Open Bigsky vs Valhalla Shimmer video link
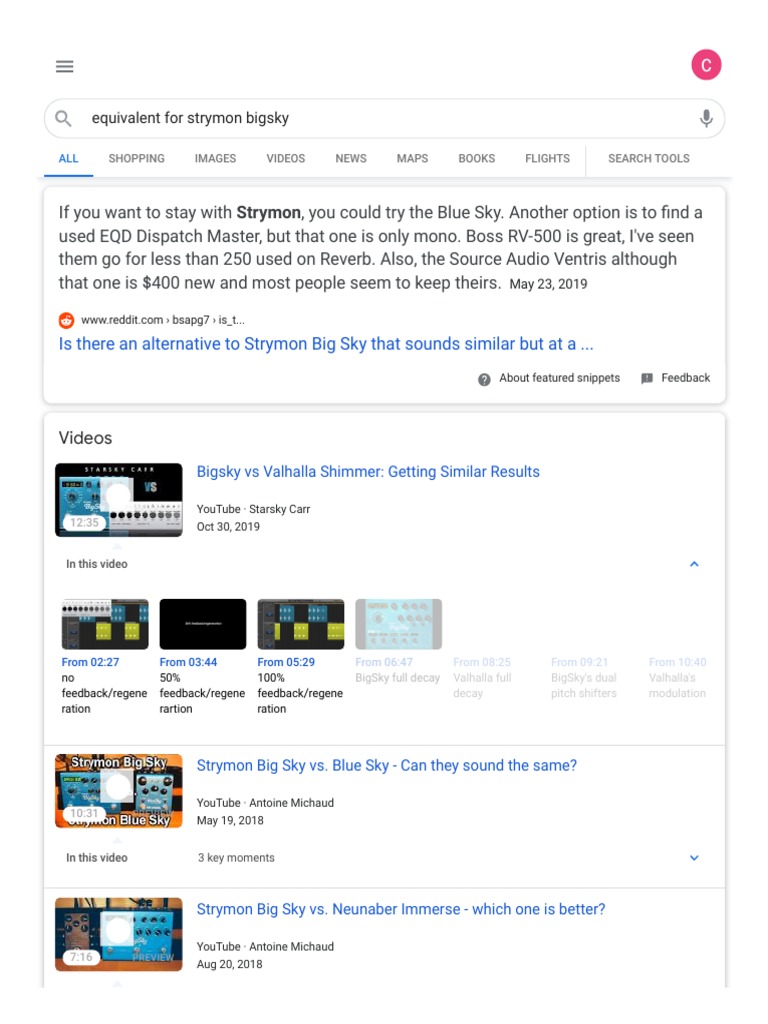 (368, 472)
